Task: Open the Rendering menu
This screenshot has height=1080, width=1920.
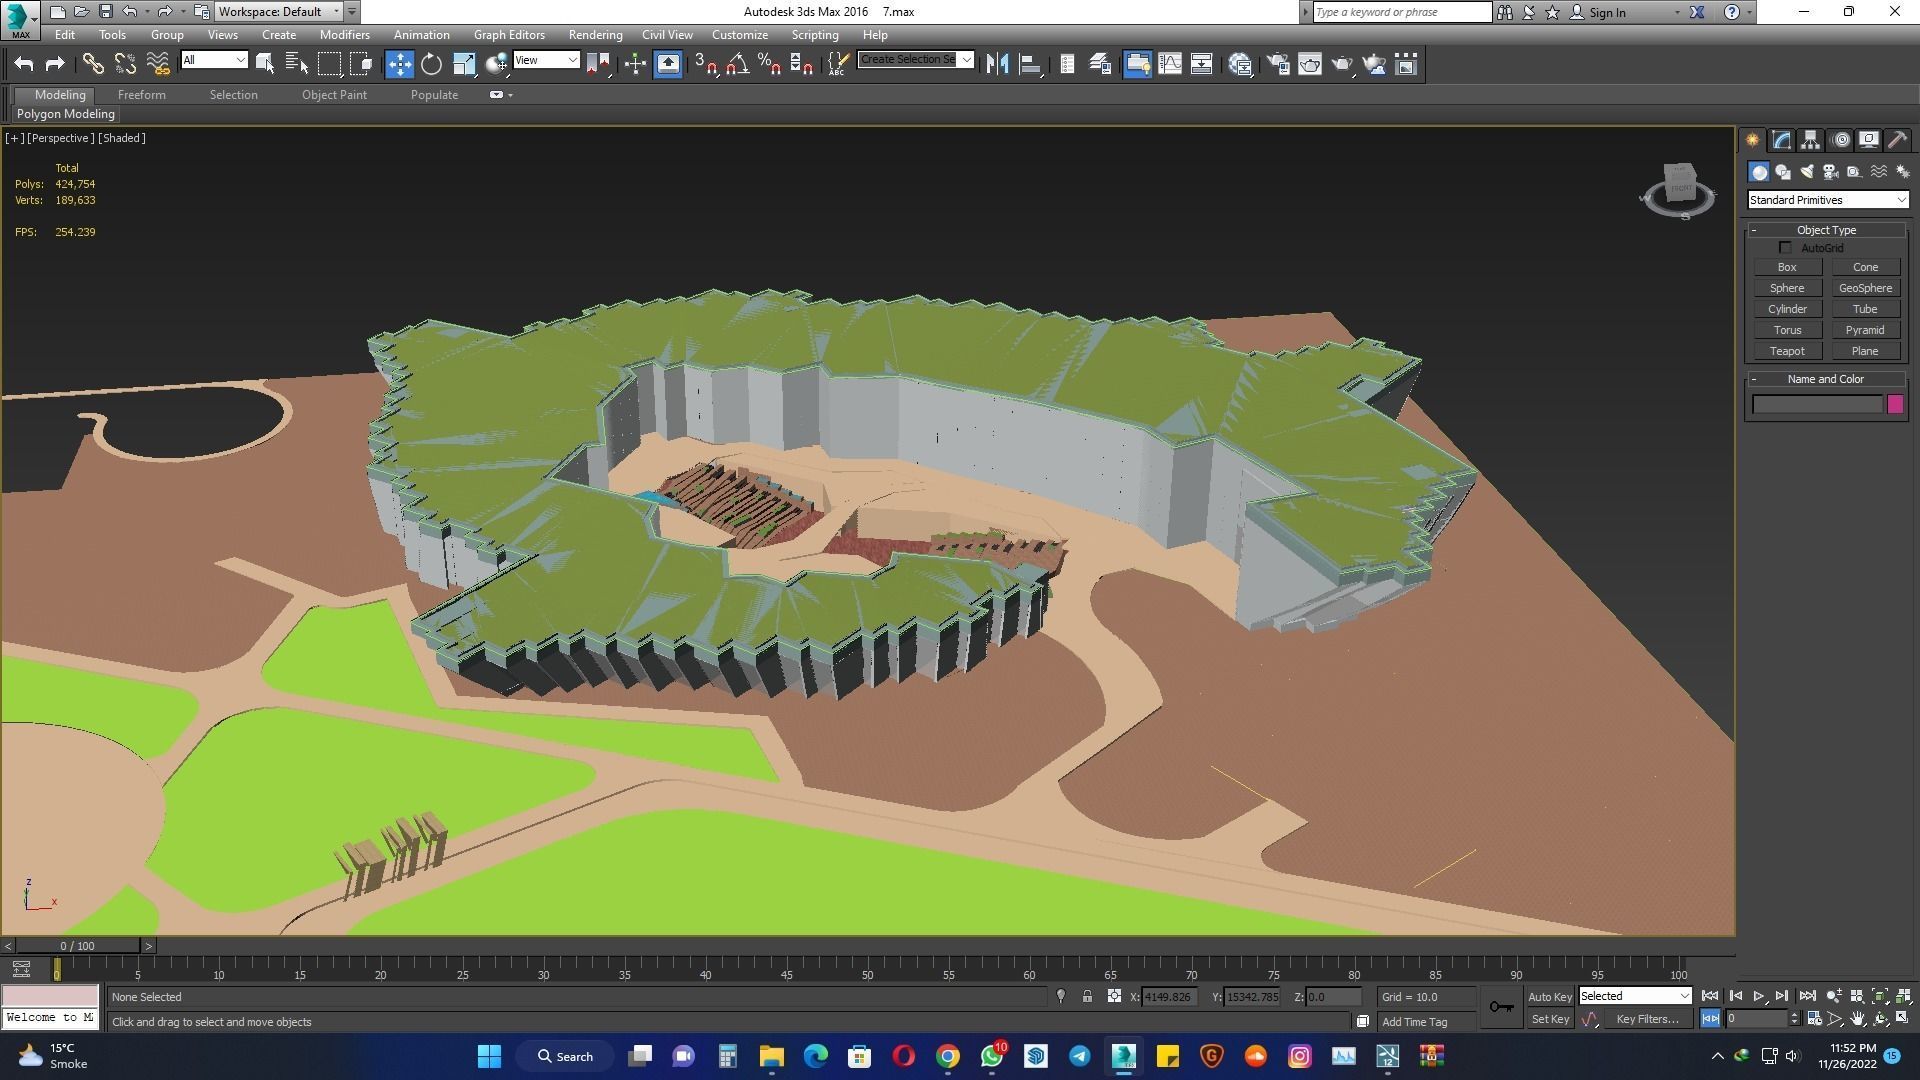Action: (x=595, y=34)
